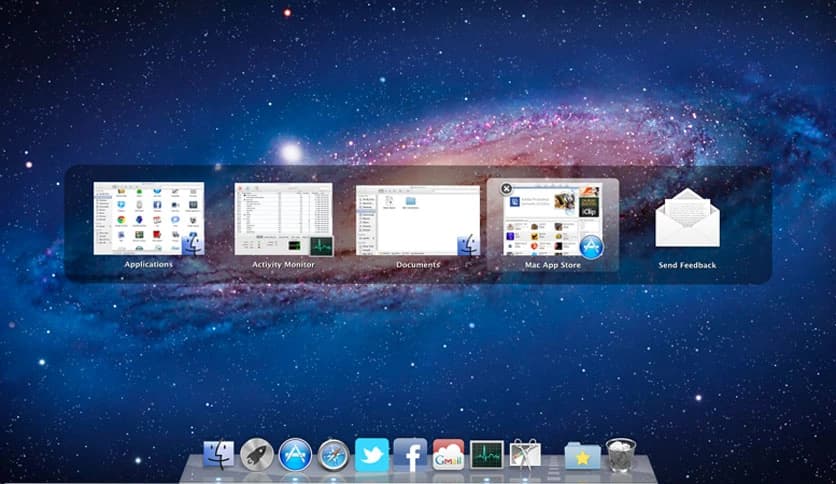Click the App Store icon in Dock
Viewport: 836px width, 484px height.
(x=296, y=454)
